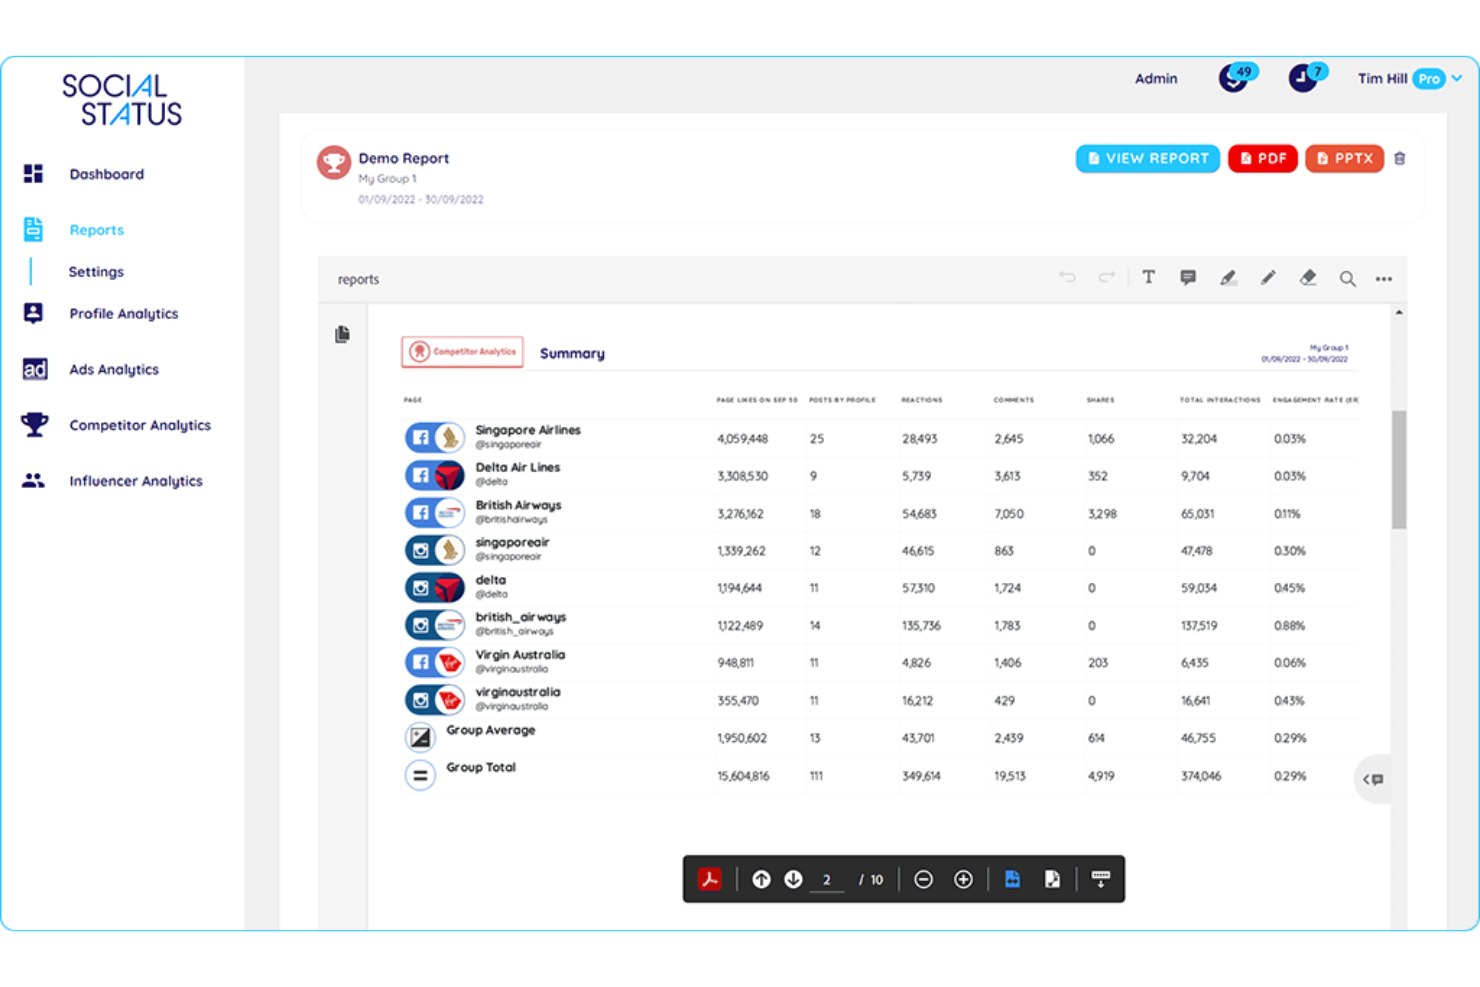Click the Competitor Analytics badge in report
Screen dimensions: 1480x987
tap(462, 352)
